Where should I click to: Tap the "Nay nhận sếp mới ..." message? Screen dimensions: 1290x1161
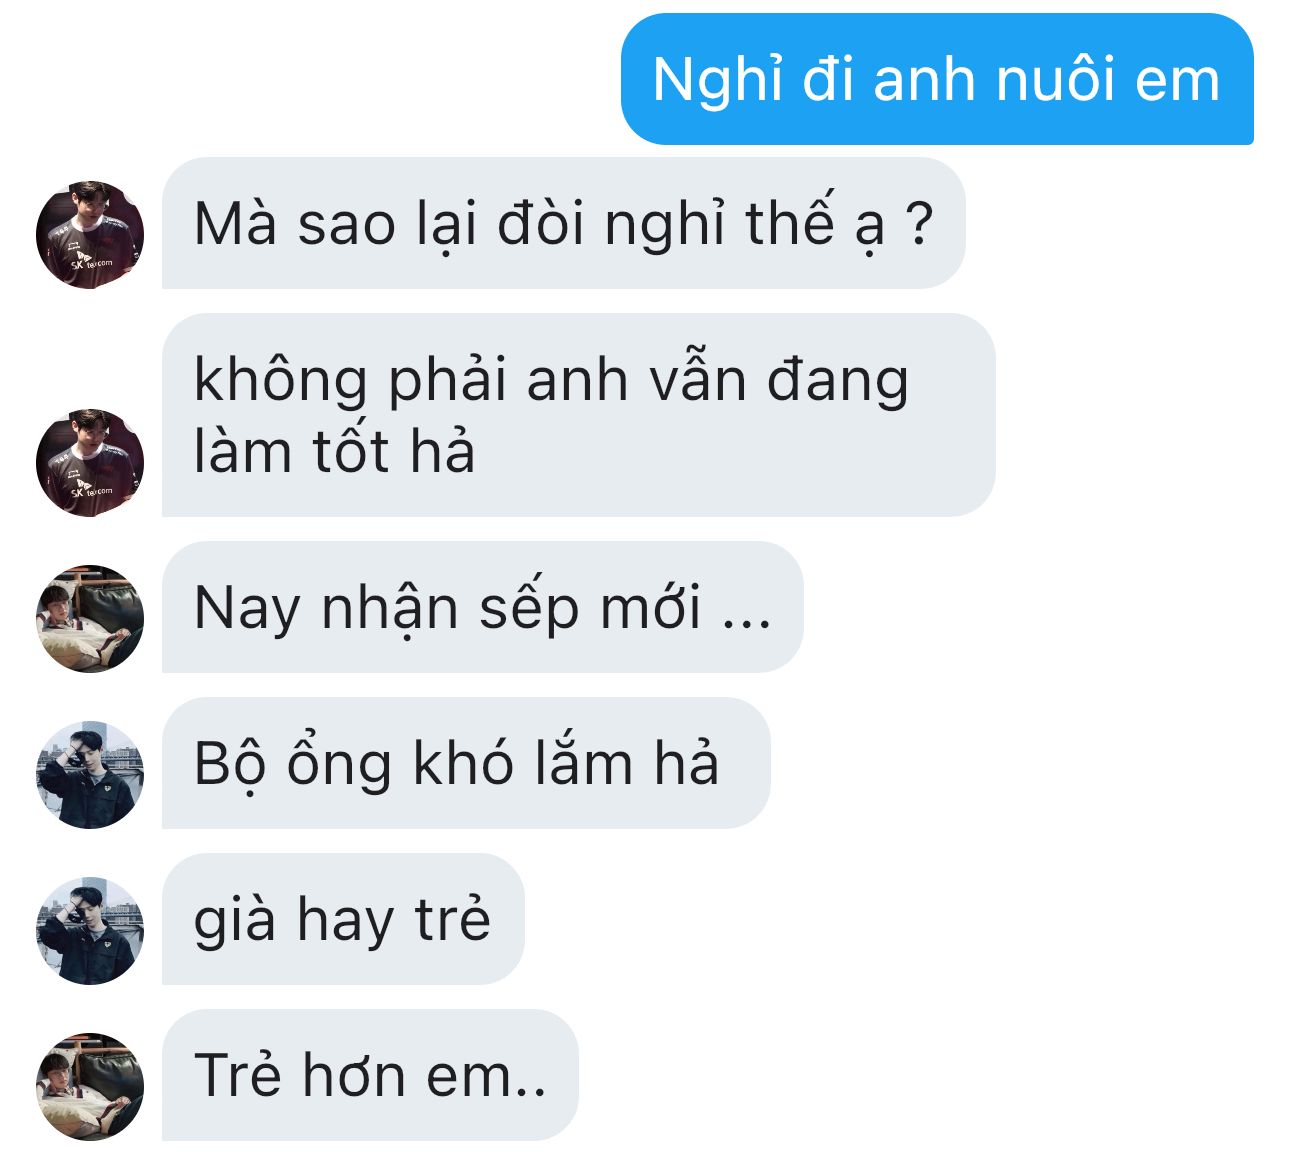coord(482,607)
